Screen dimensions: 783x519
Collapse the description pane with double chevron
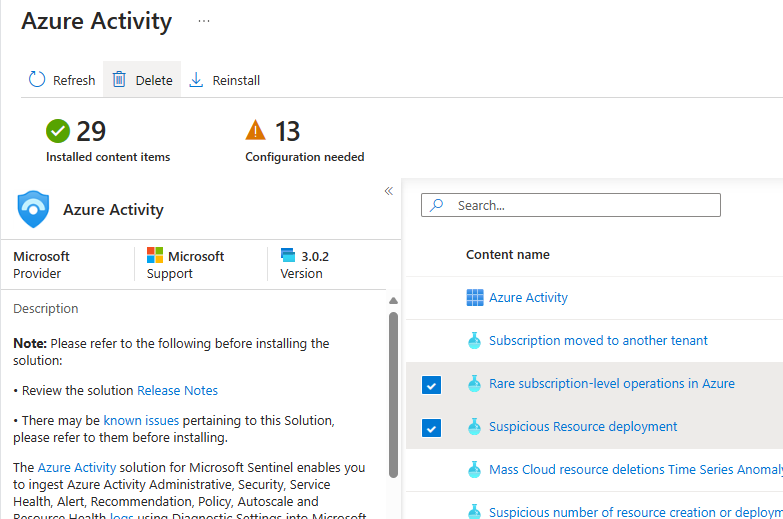point(389,191)
